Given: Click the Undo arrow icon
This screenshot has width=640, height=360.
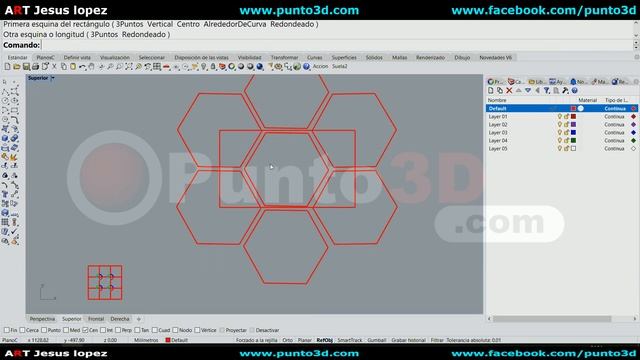Looking at the screenshot, I should click(x=82, y=67).
